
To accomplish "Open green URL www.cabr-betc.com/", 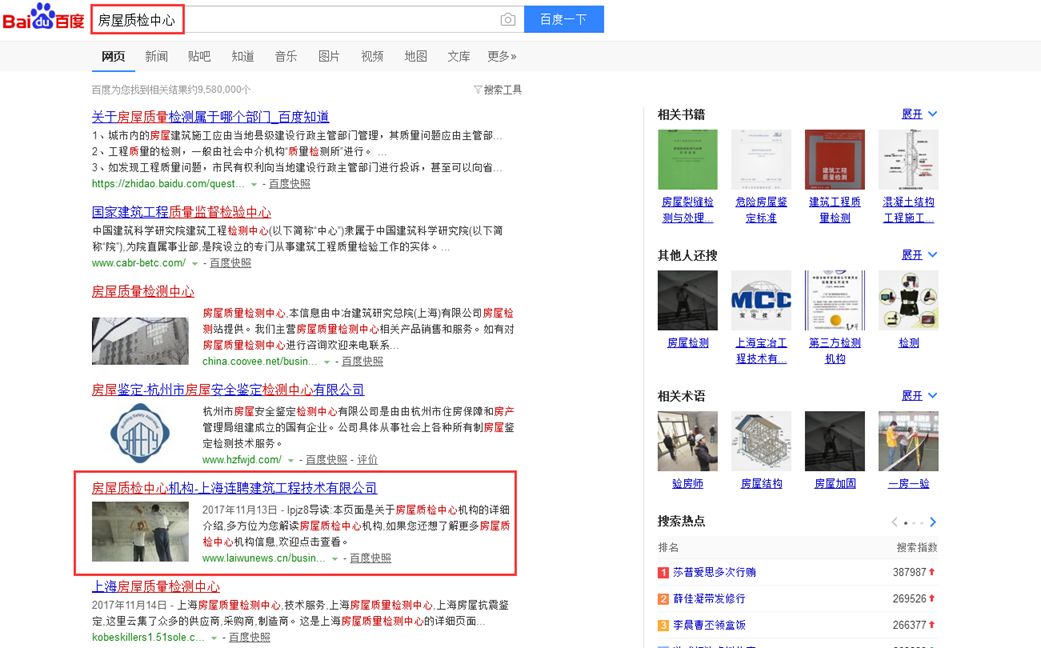I will 139,263.
